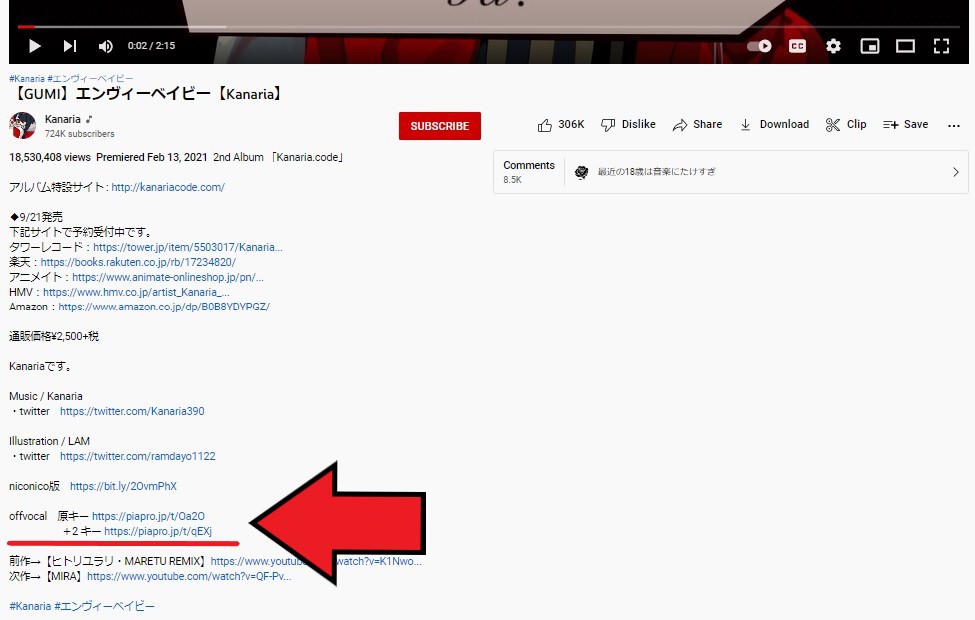Screen dimensions: 975x620
Task: Enter full screen mode
Action: pos(941,46)
